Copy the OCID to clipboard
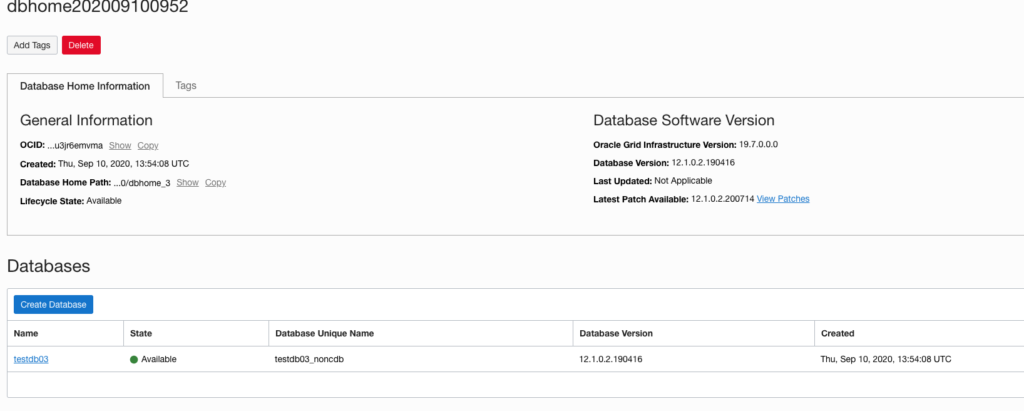Screen dimensions: 1024x411 point(147,146)
